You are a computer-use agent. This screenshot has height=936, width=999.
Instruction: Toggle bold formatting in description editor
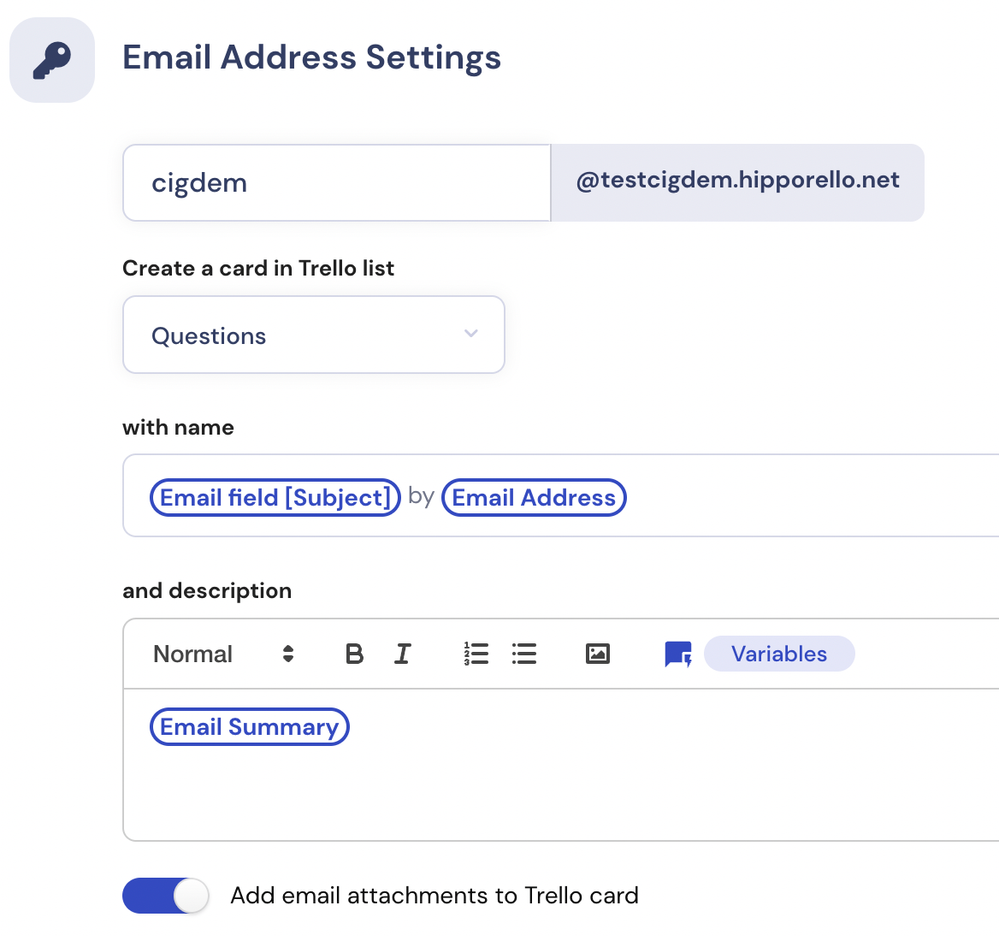[x=354, y=654]
